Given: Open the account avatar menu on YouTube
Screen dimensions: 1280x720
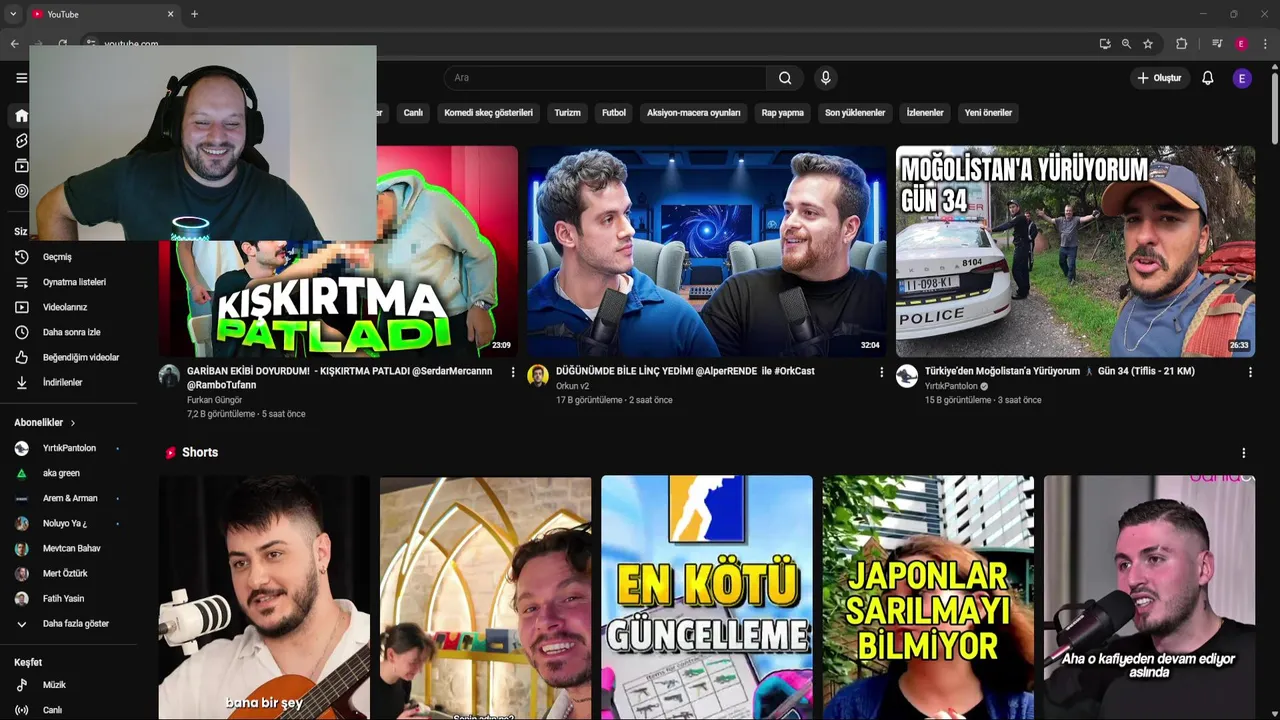Looking at the screenshot, I should coord(1242,78).
